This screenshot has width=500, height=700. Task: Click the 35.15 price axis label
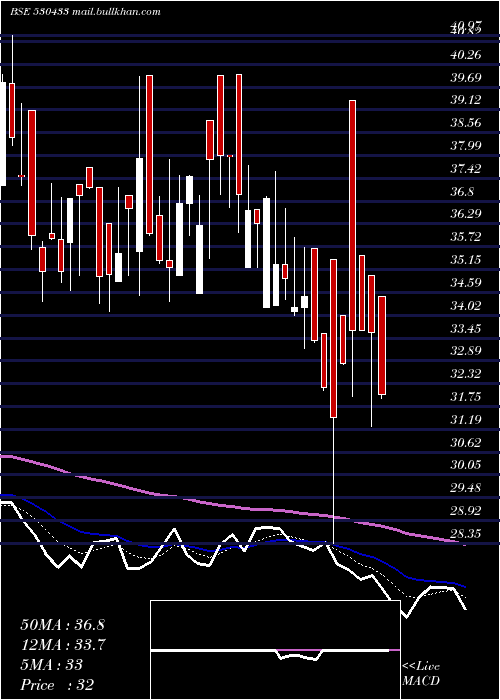tap(466, 260)
